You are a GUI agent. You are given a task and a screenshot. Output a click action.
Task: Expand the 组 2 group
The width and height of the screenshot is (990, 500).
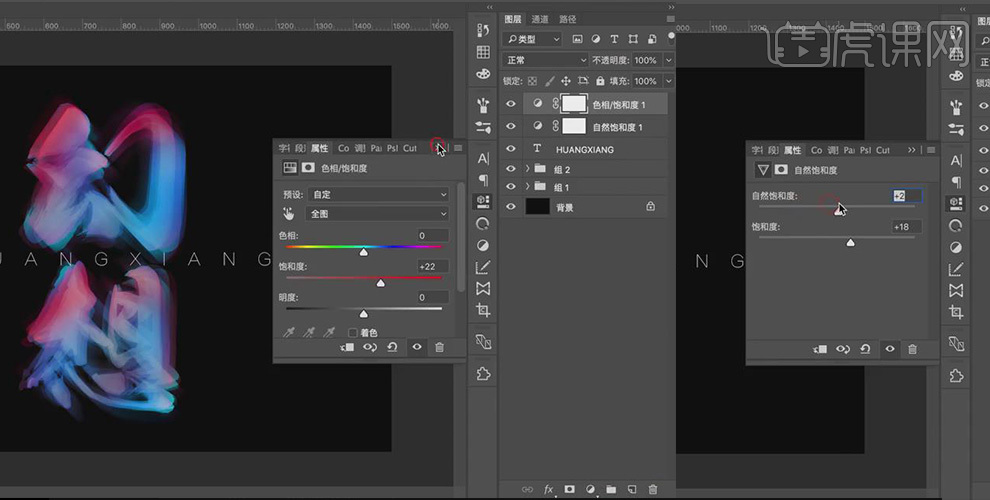(x=528, y=169)
